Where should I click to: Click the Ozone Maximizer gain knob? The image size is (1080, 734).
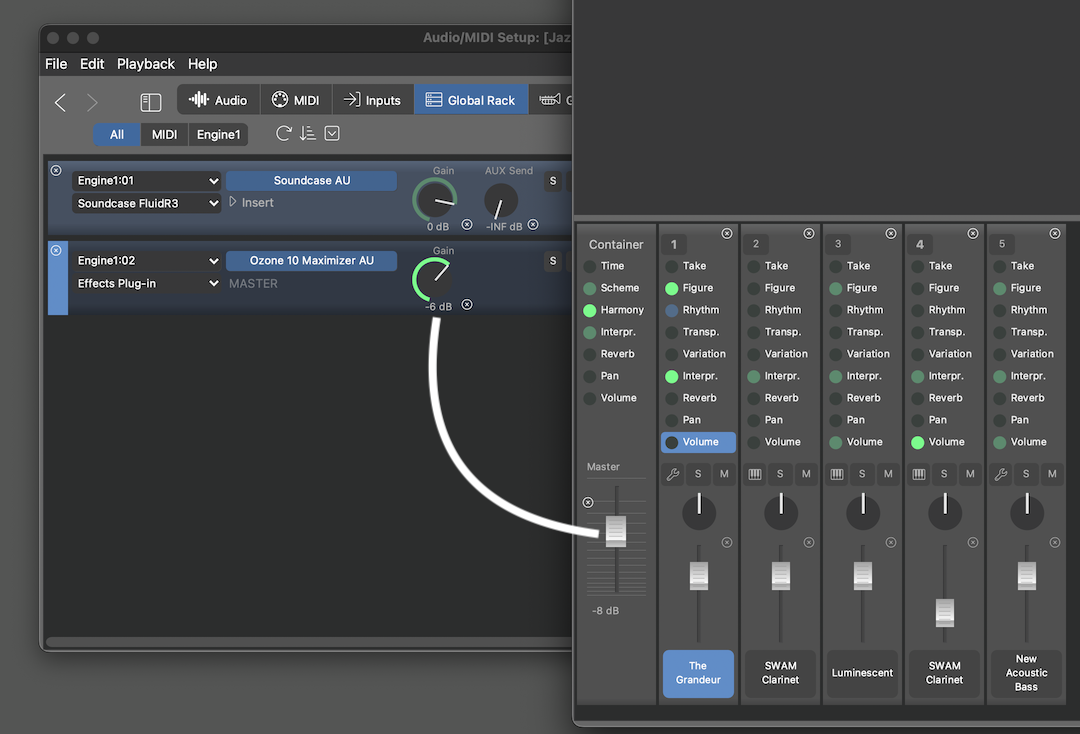434,279
